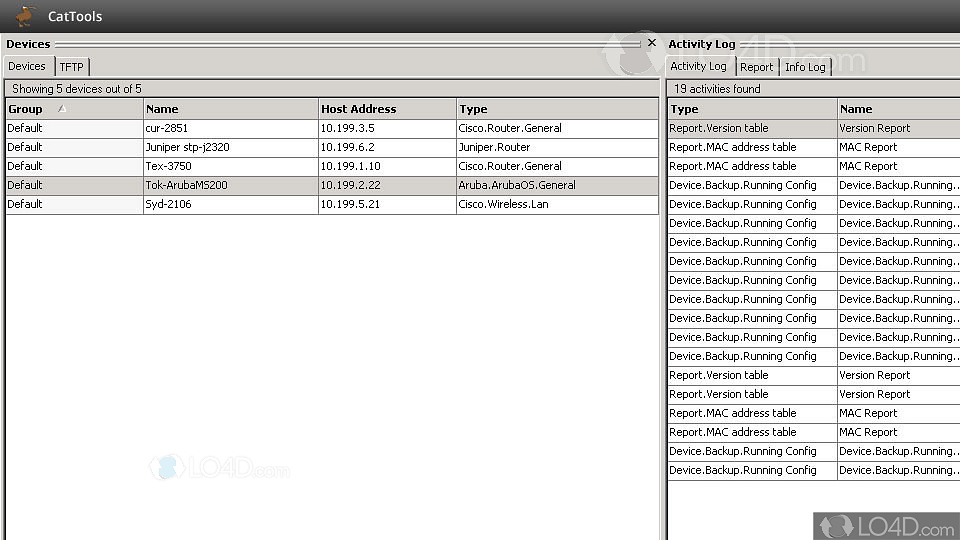Click Default group cell of Syd-2106 row

tap(74, 204)
